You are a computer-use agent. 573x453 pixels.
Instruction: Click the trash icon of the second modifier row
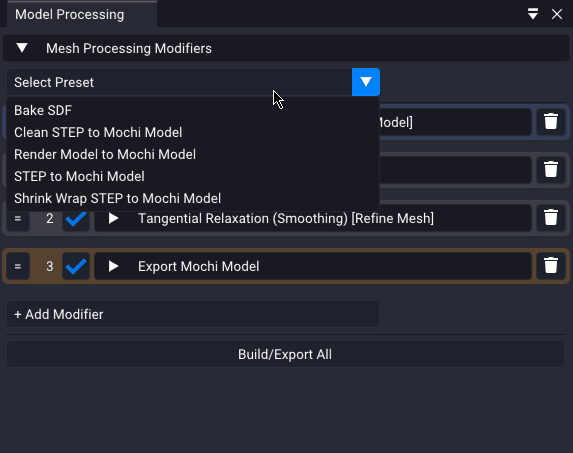pos(551,170)
